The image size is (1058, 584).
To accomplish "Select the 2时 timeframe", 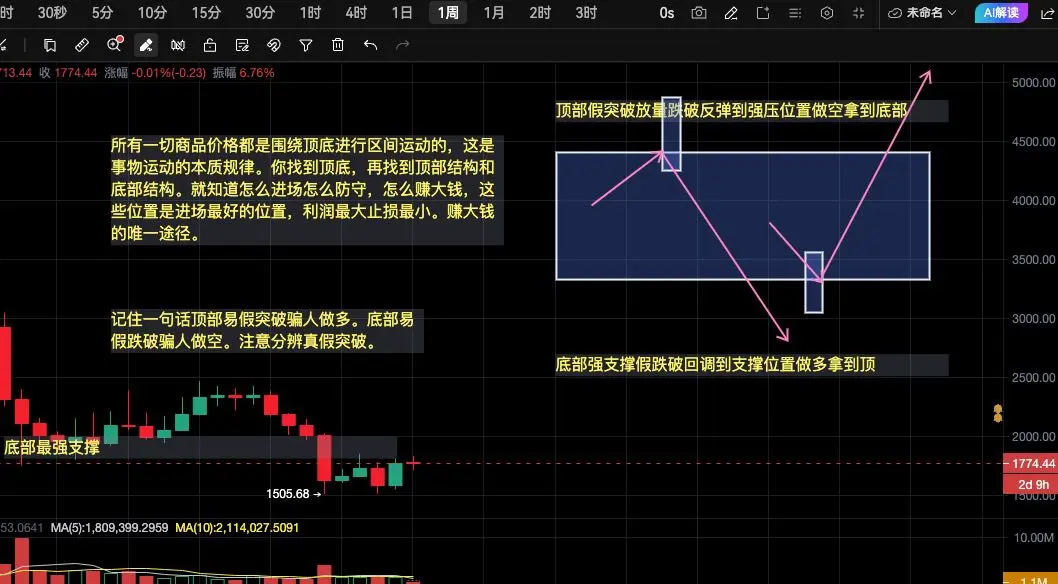I will pos(540,13).
